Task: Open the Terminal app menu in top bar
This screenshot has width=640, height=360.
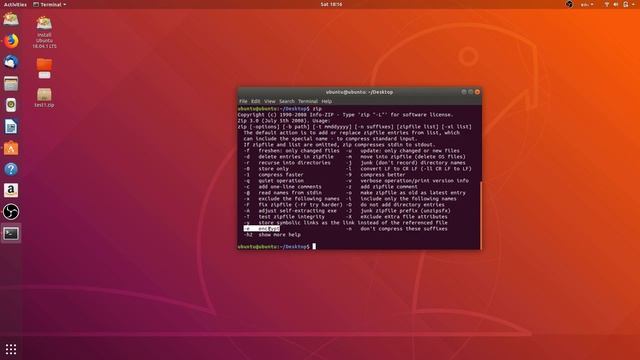Action: click(x=50, y=4)
